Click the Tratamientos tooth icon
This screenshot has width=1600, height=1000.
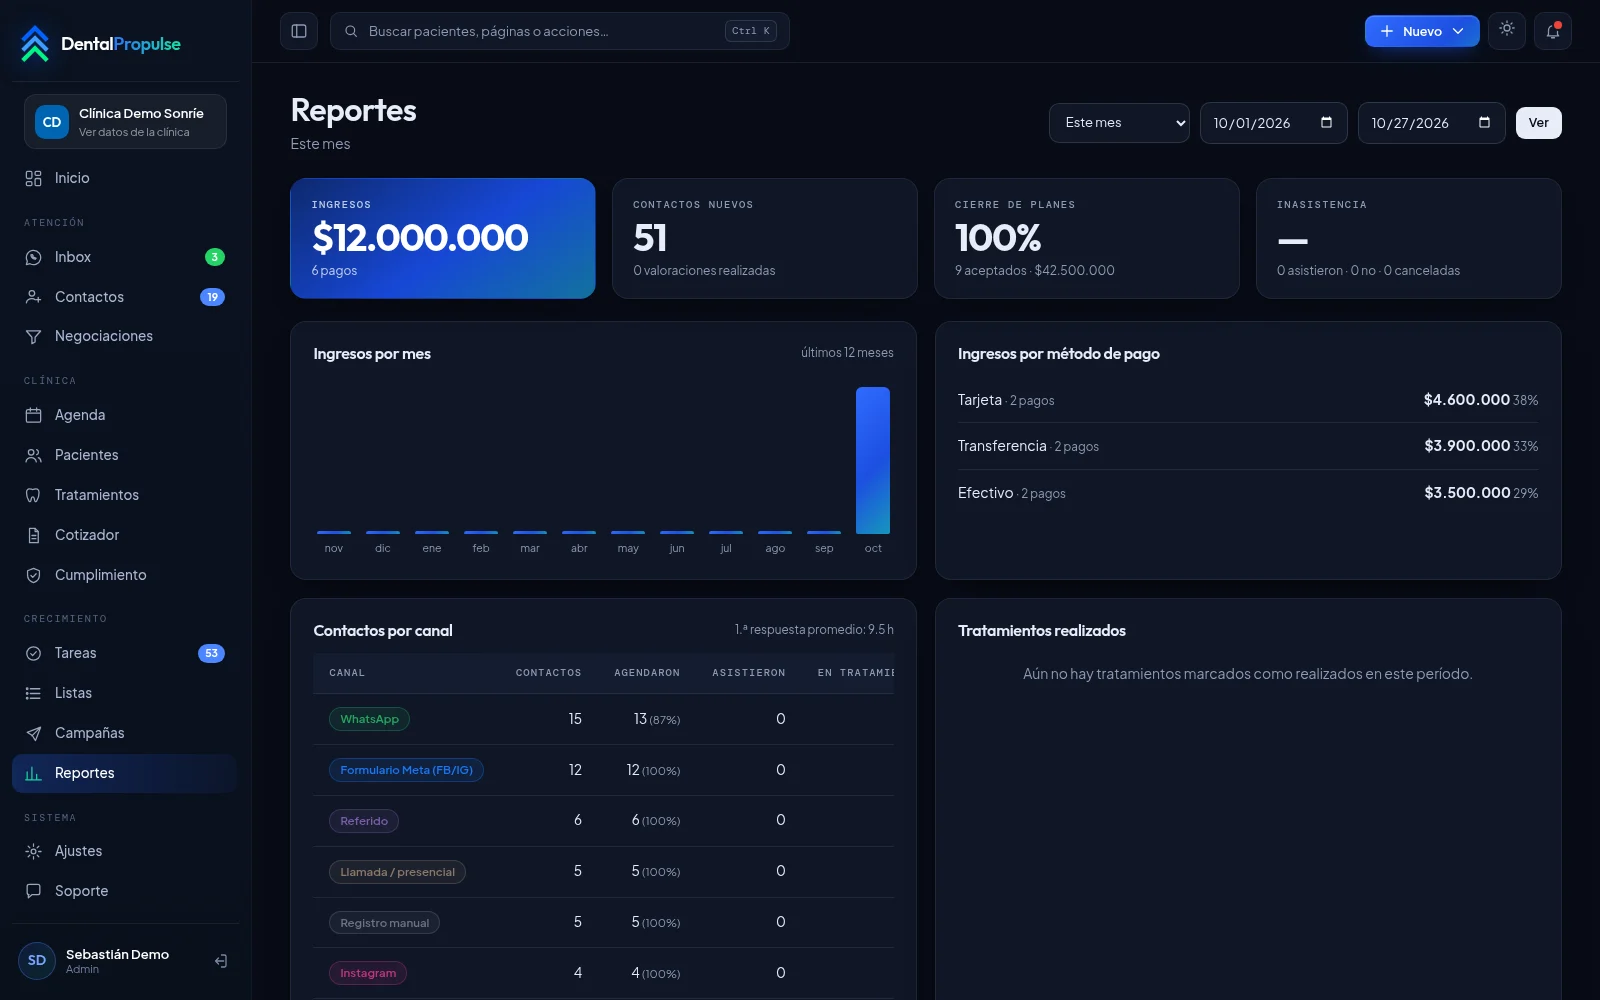pyautogui.click(x=33, y=495)
